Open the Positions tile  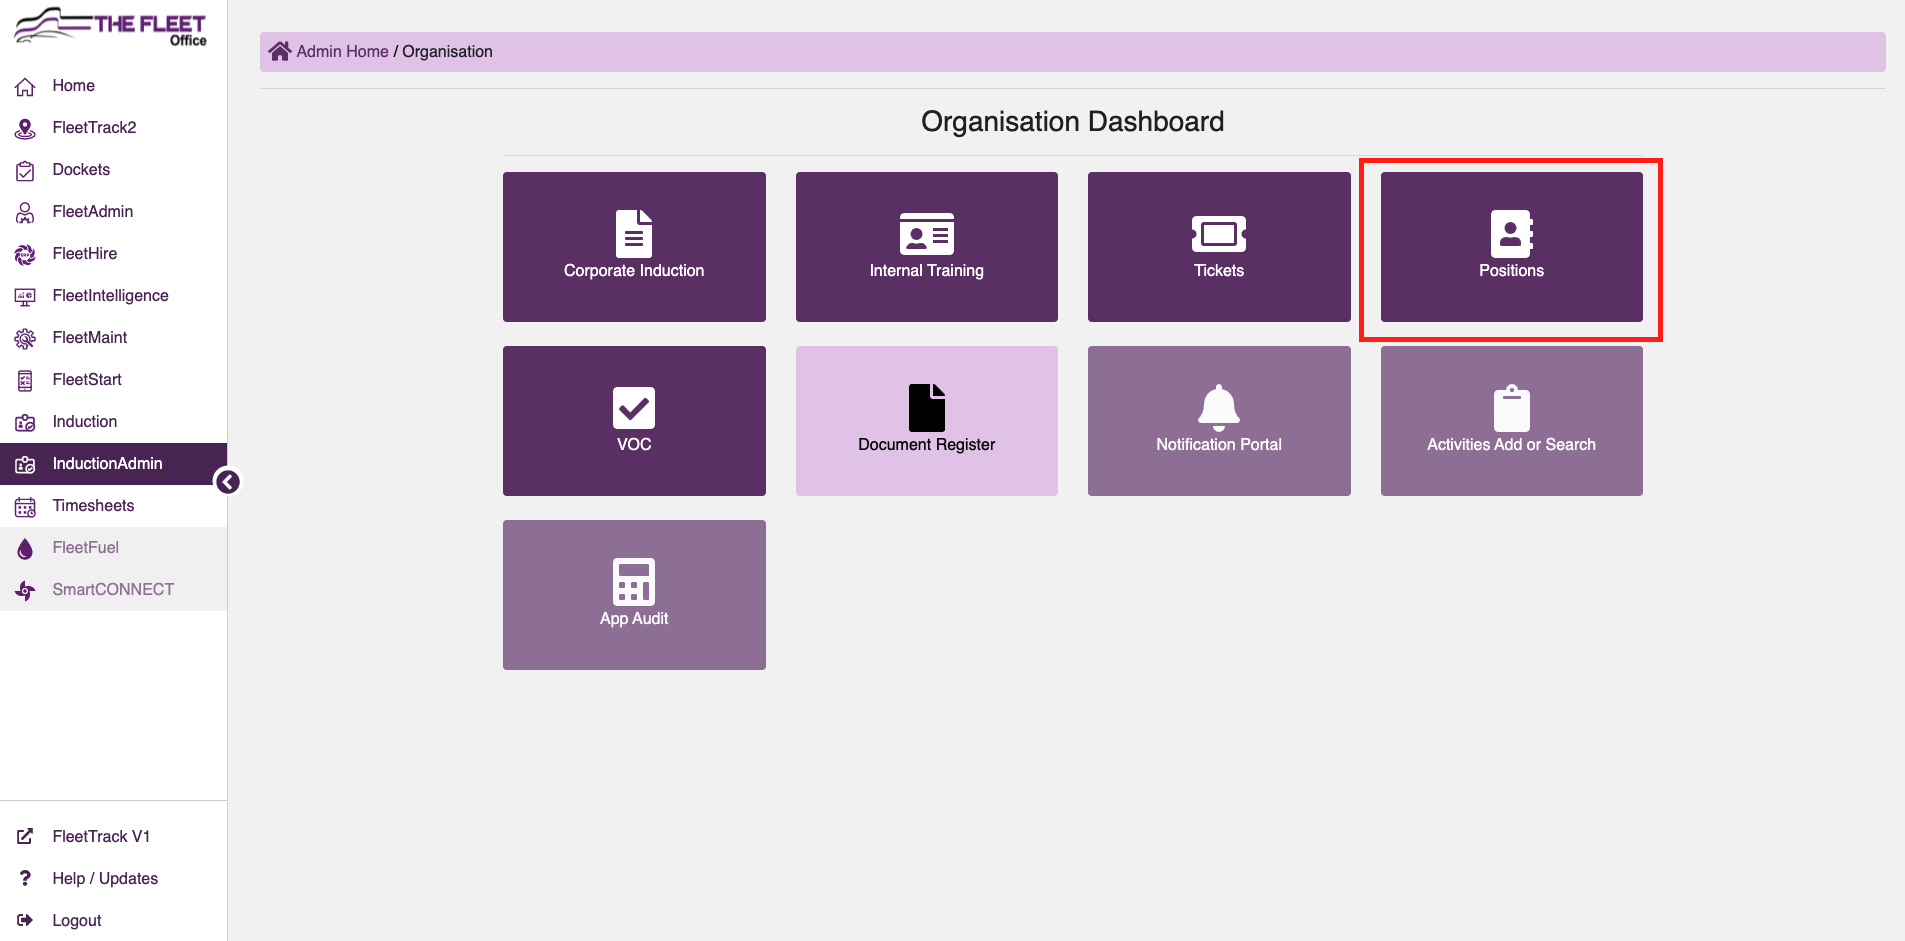[x=1512, y=247]
